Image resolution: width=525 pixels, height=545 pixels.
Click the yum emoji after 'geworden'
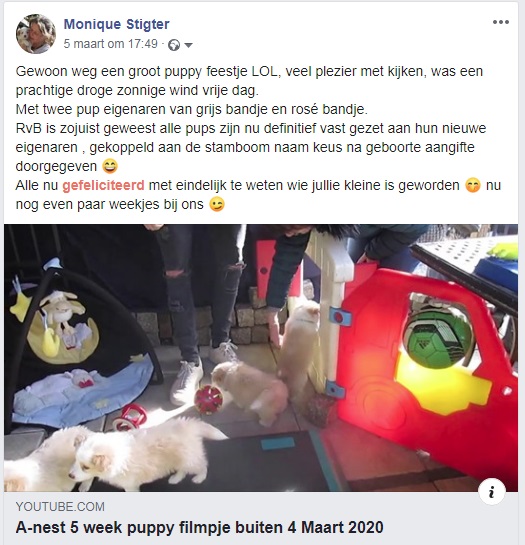coord(472,185)
